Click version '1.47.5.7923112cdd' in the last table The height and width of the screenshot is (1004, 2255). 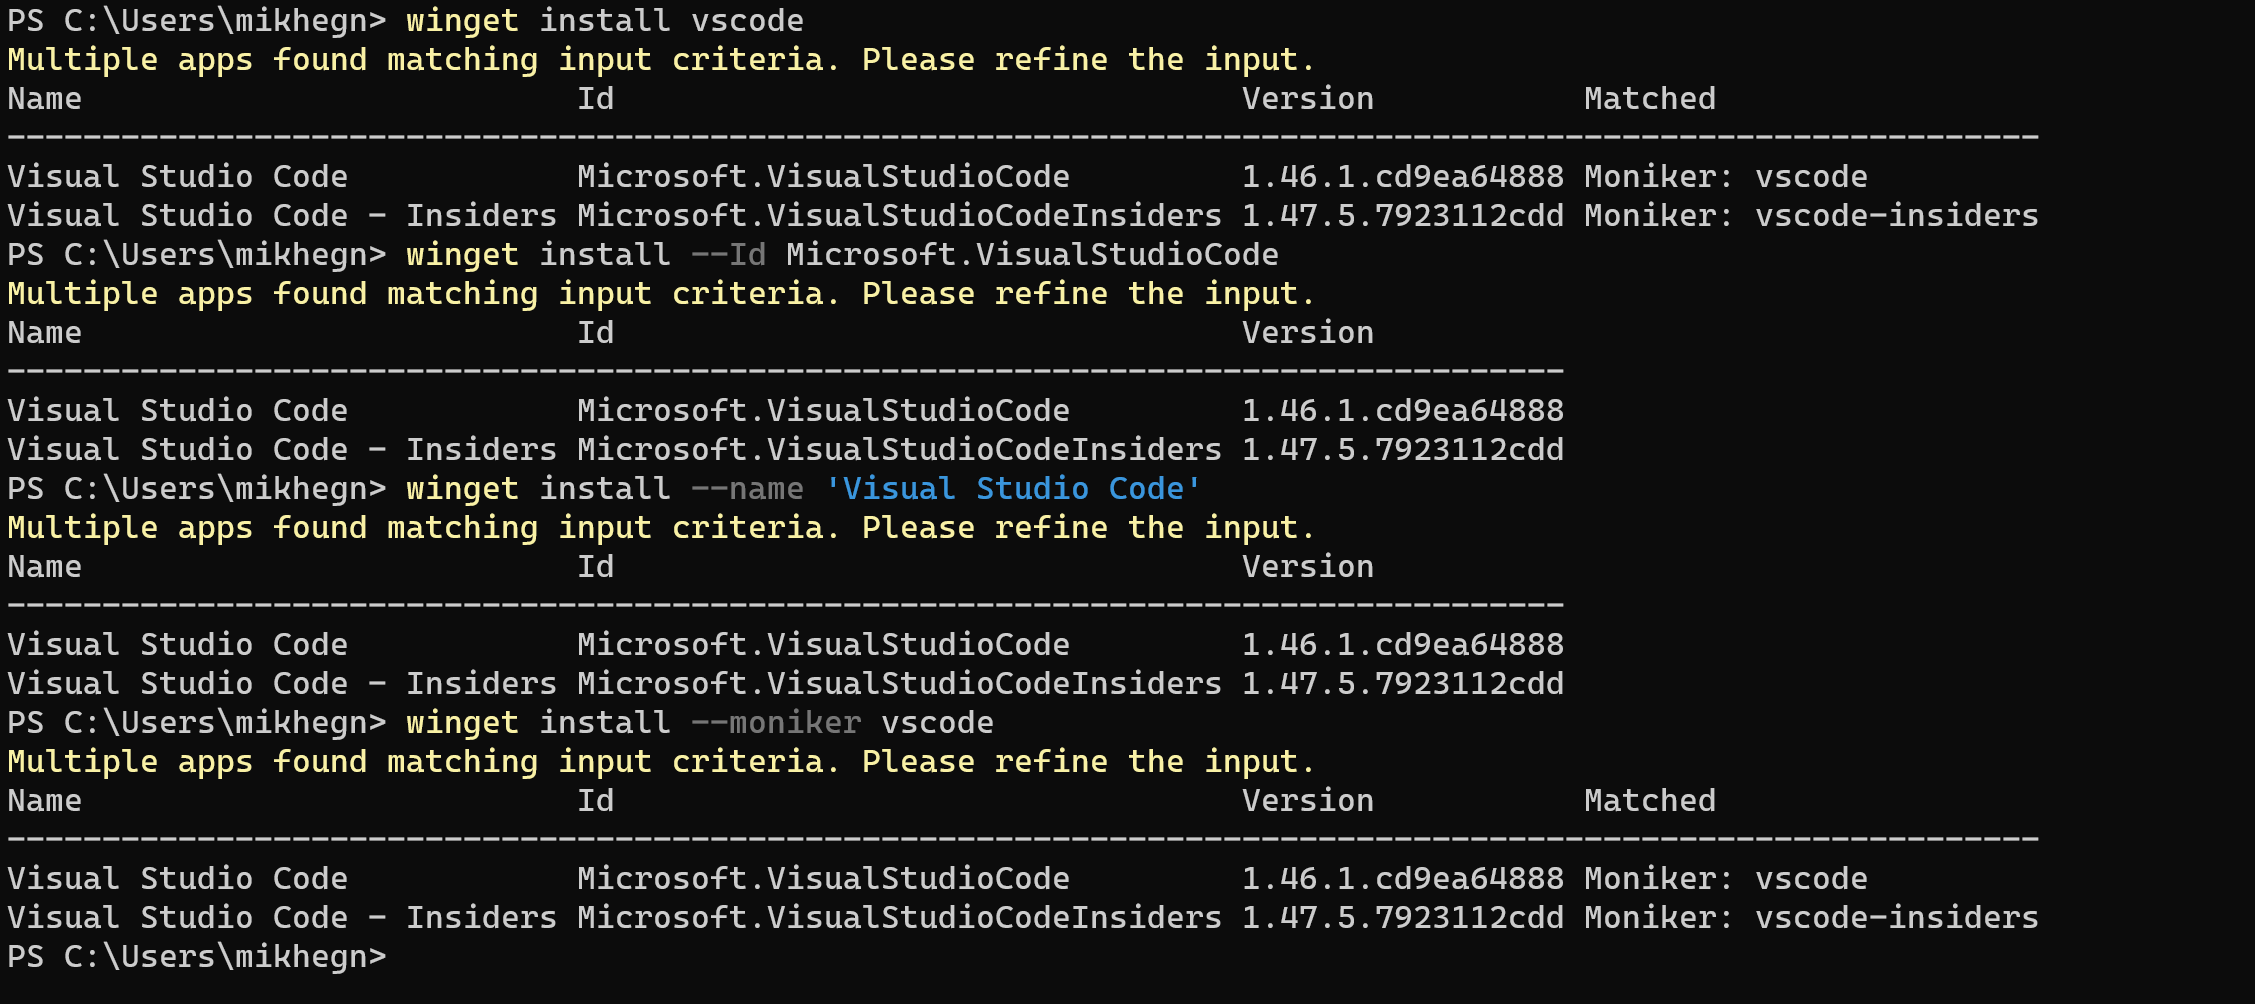click(x=1403, y=918)
